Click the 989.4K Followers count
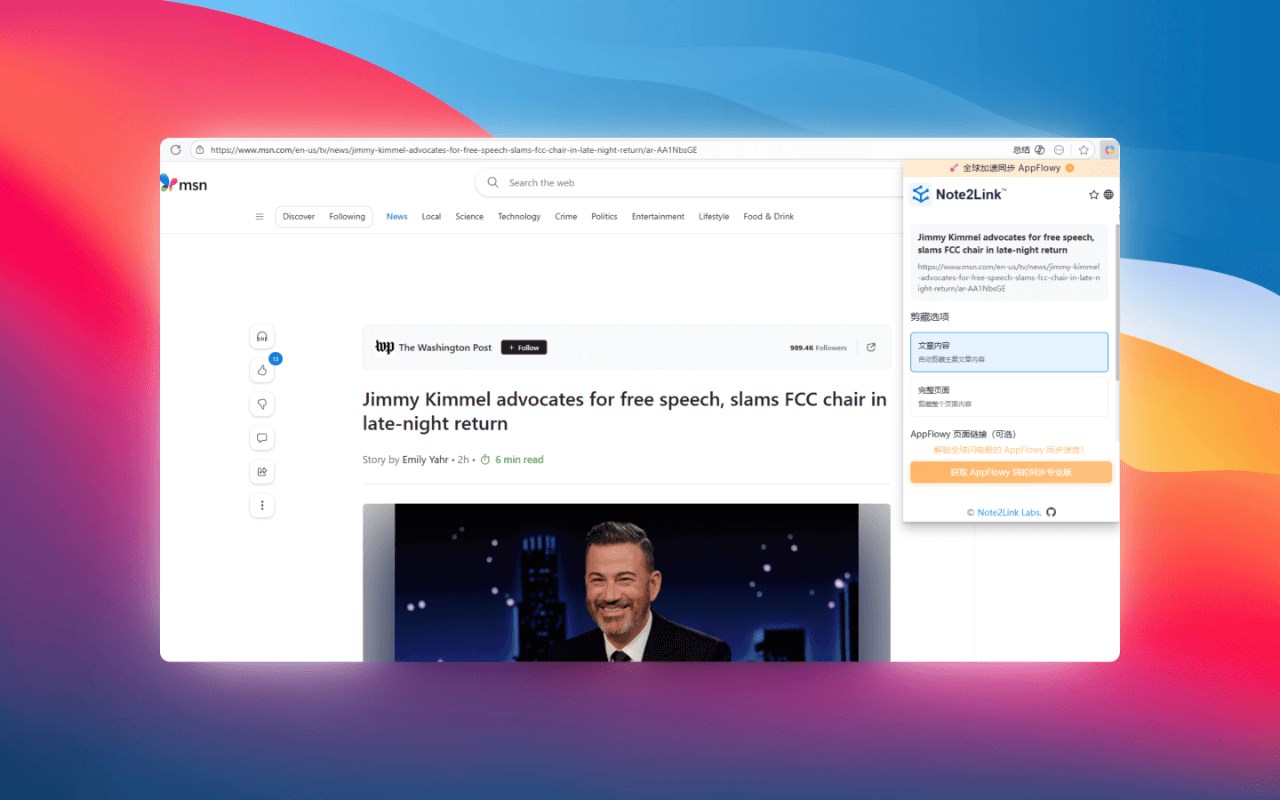The height and width of the screenshot is (800, 1280). click(818, 348)
